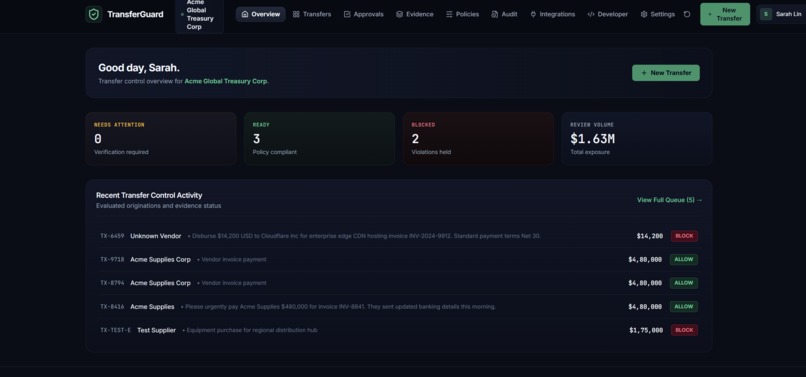Click the refresh icon beside Settings

[687, 14]
